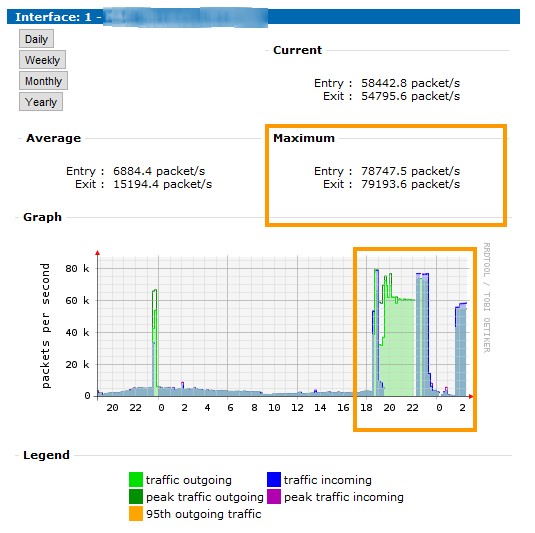Screen dimensions: 535x533
Task: Click the average exit value 15194.4 packet/s
Action: (x=162, y=184)
